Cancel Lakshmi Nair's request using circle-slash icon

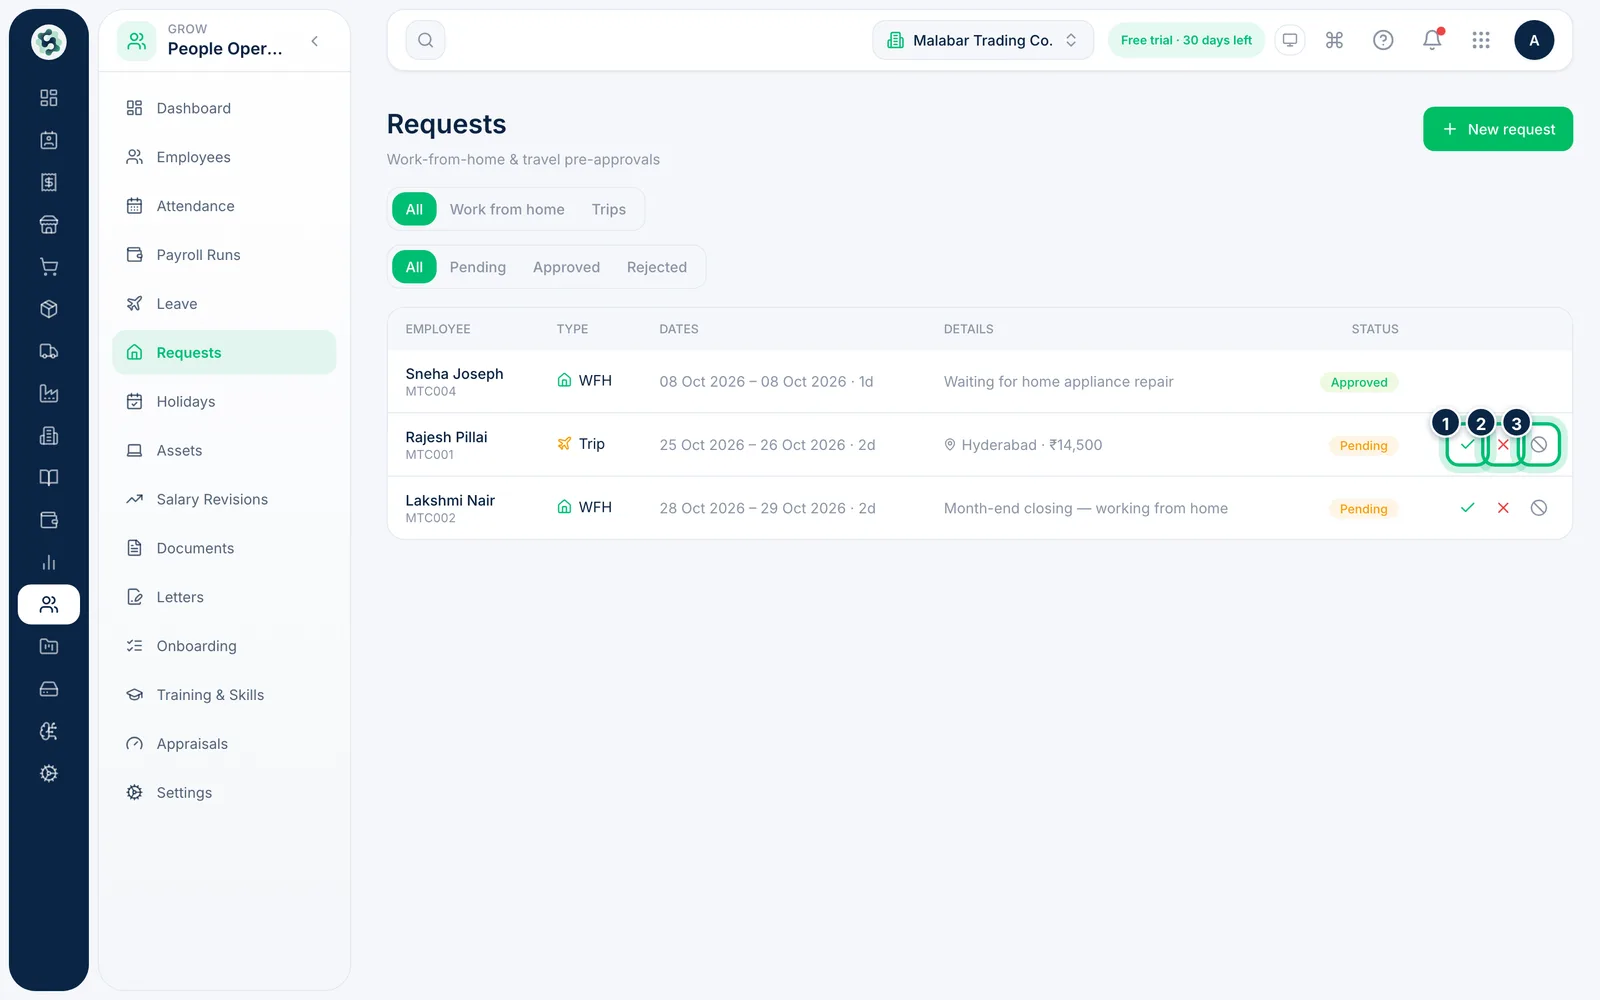(1539, 508)
